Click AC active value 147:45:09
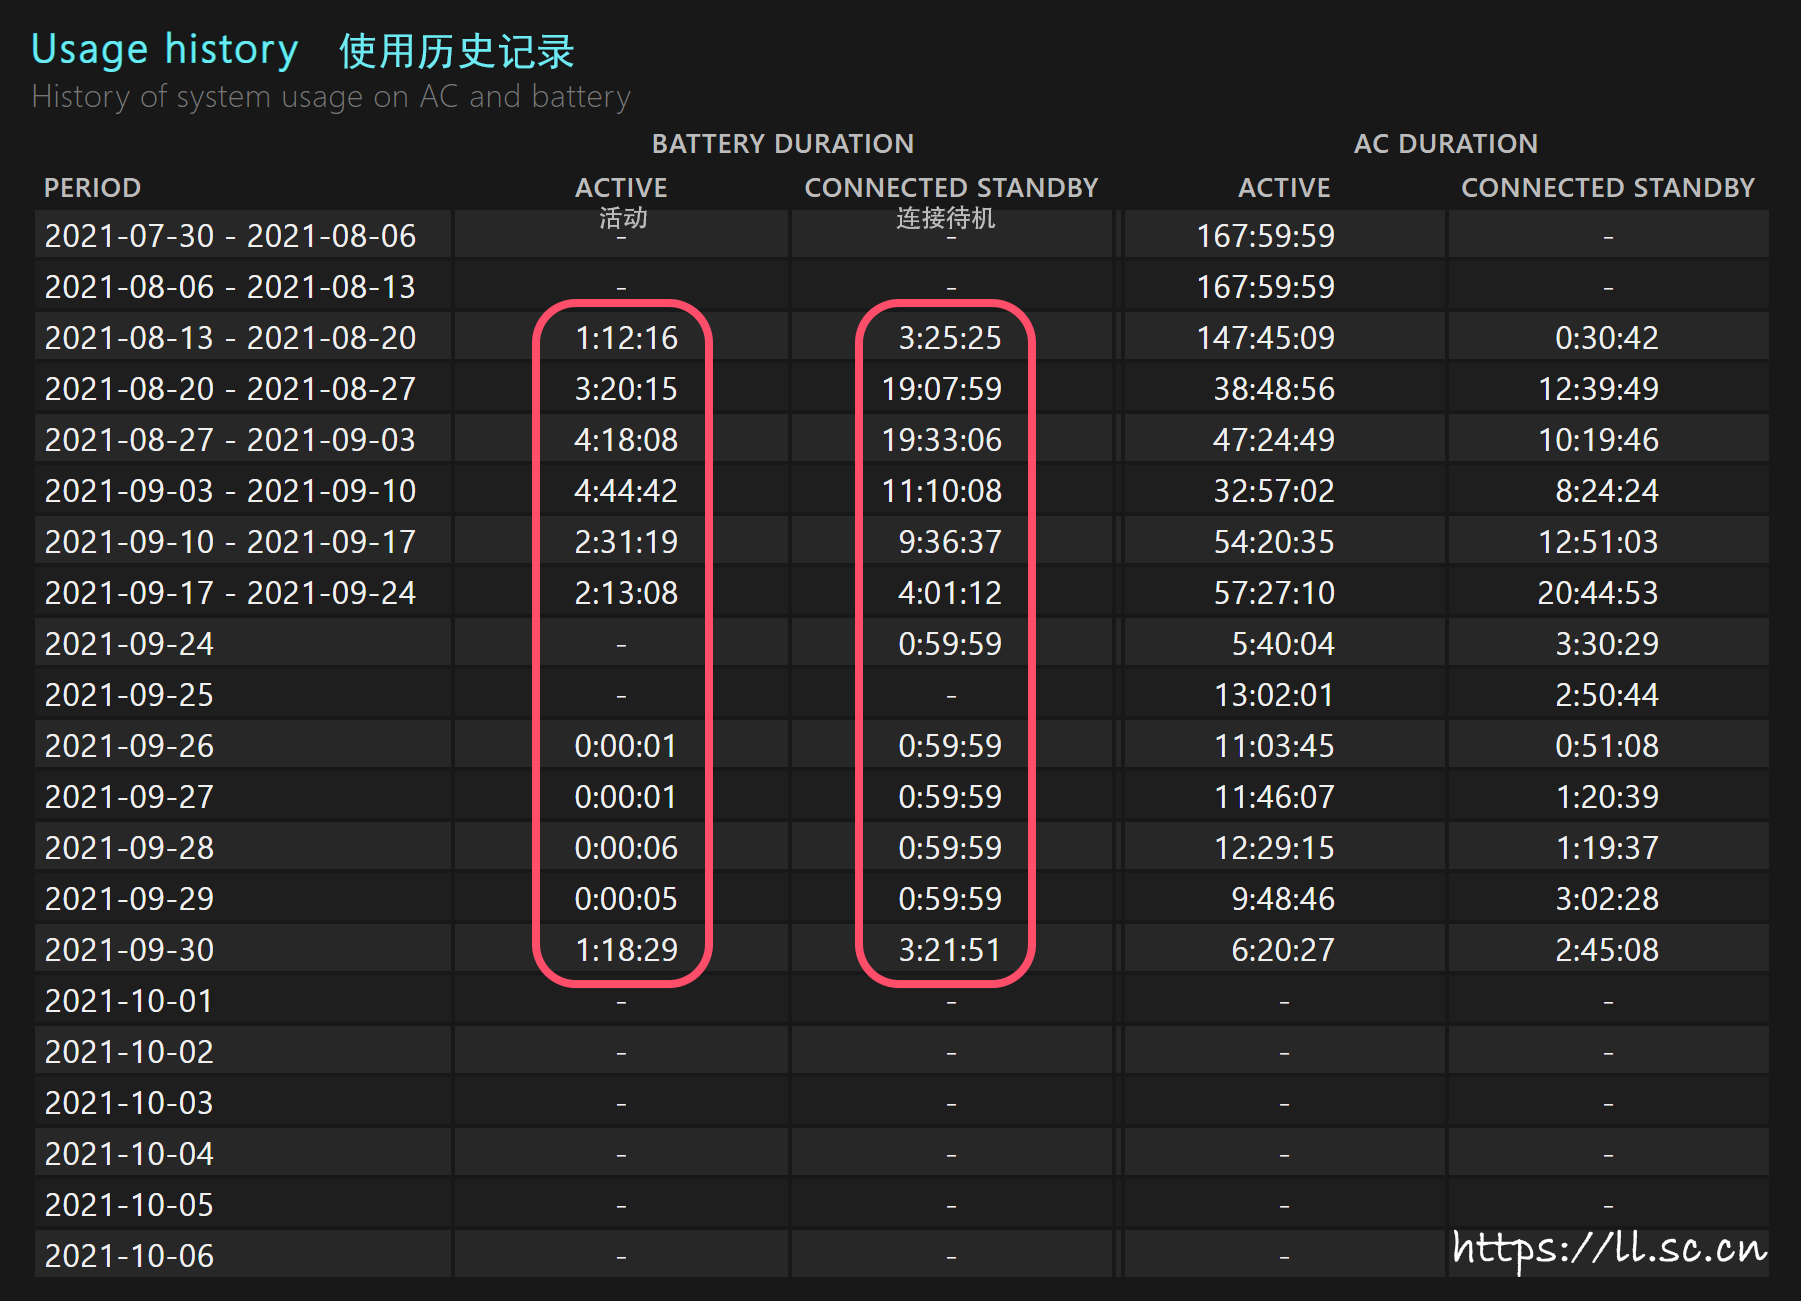 click(x=1265, y=338)
